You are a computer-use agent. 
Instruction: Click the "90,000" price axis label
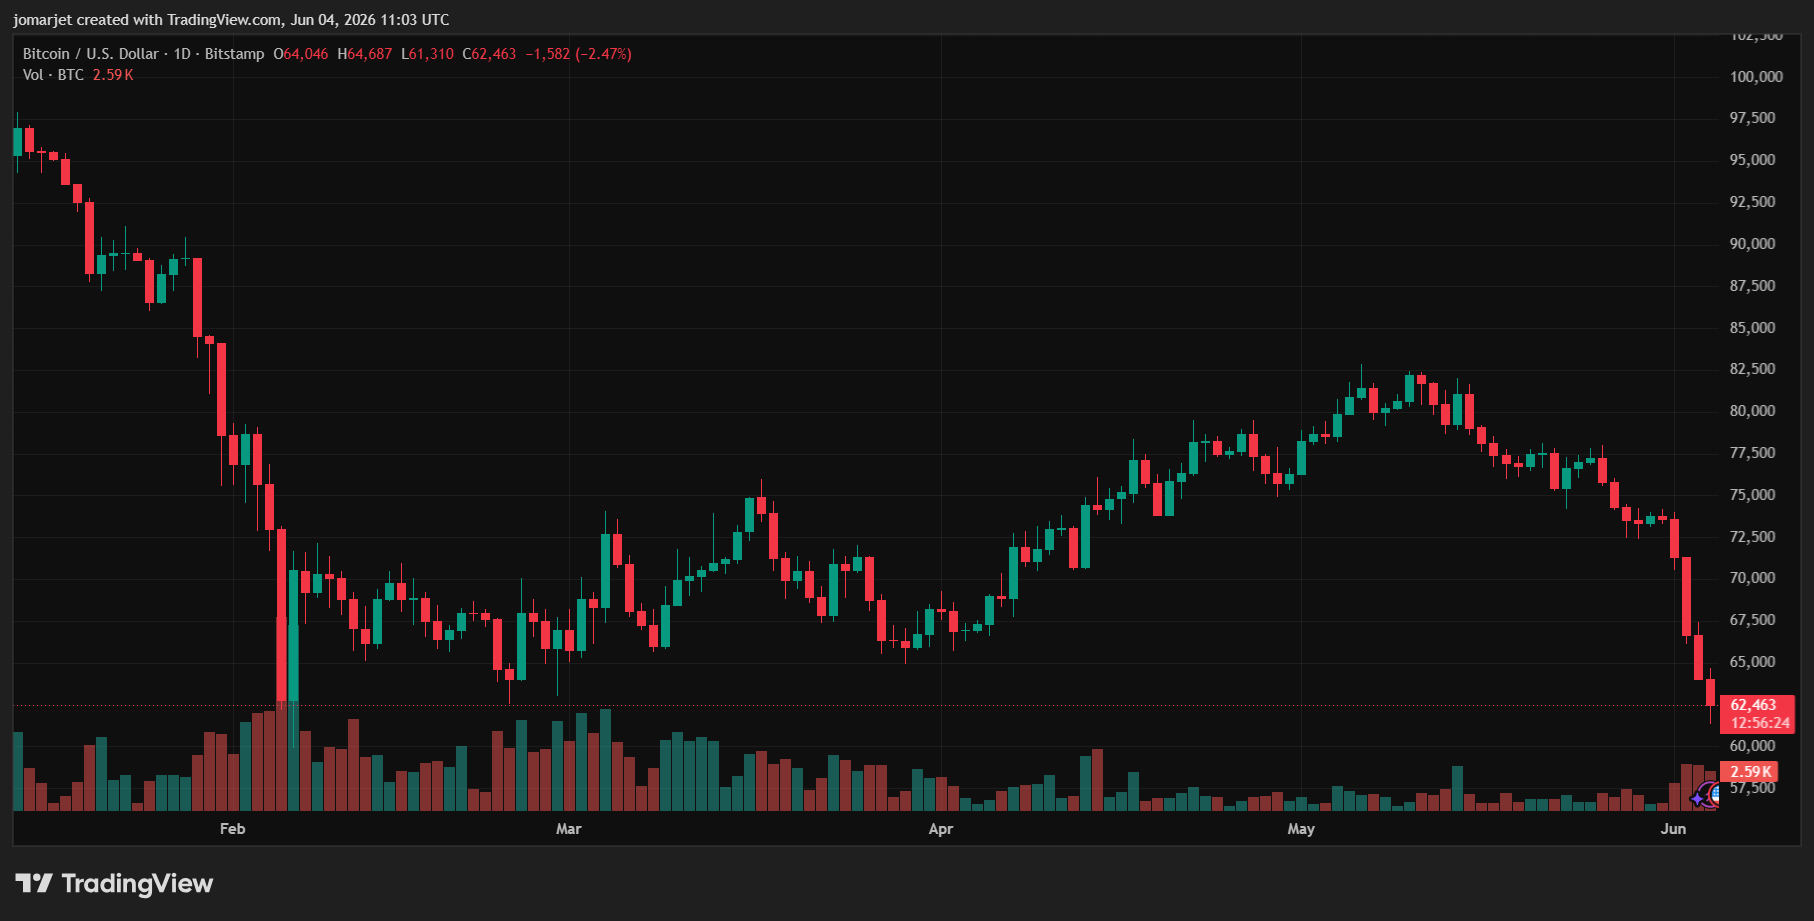tap(1753, 244)
